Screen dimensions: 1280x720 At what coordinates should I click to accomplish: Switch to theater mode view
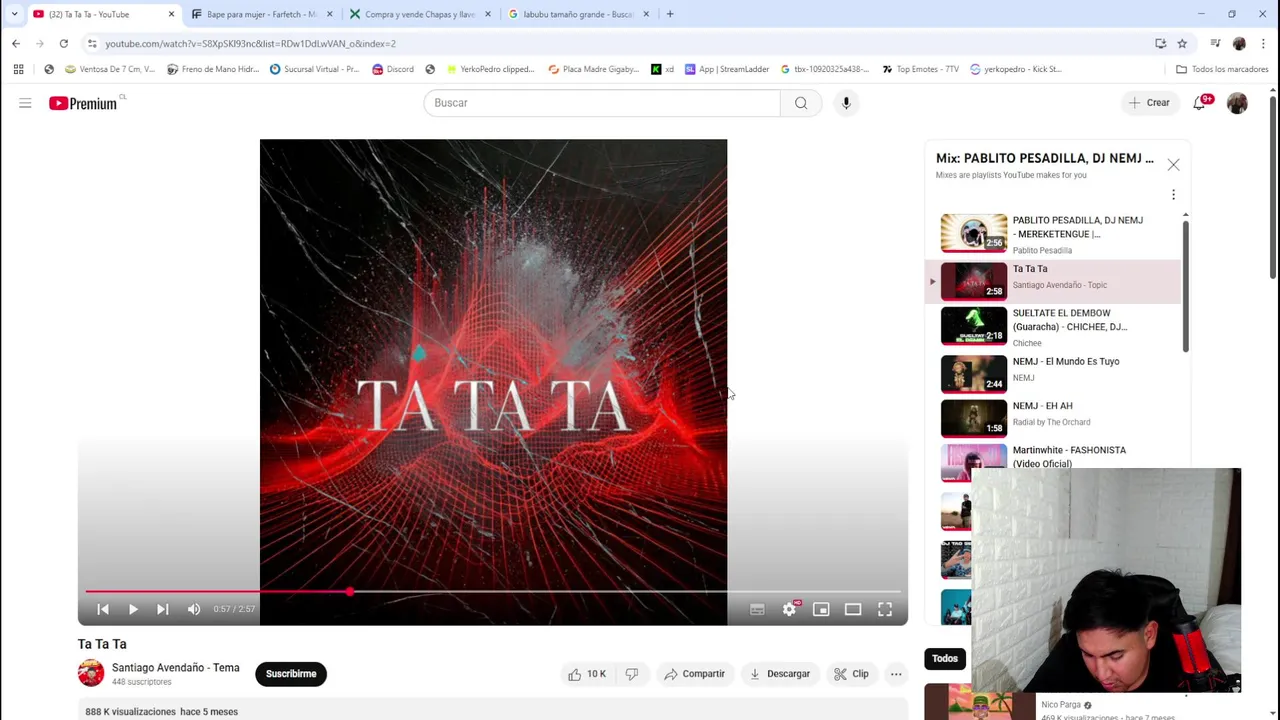tap(853, 609)
